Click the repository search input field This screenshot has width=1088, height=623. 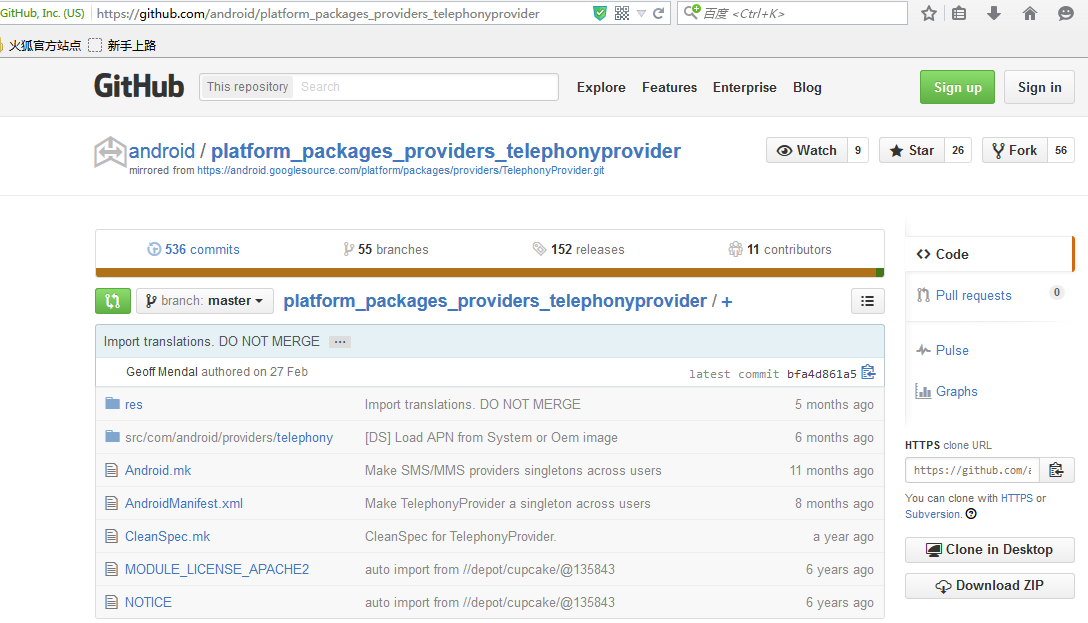425,87
